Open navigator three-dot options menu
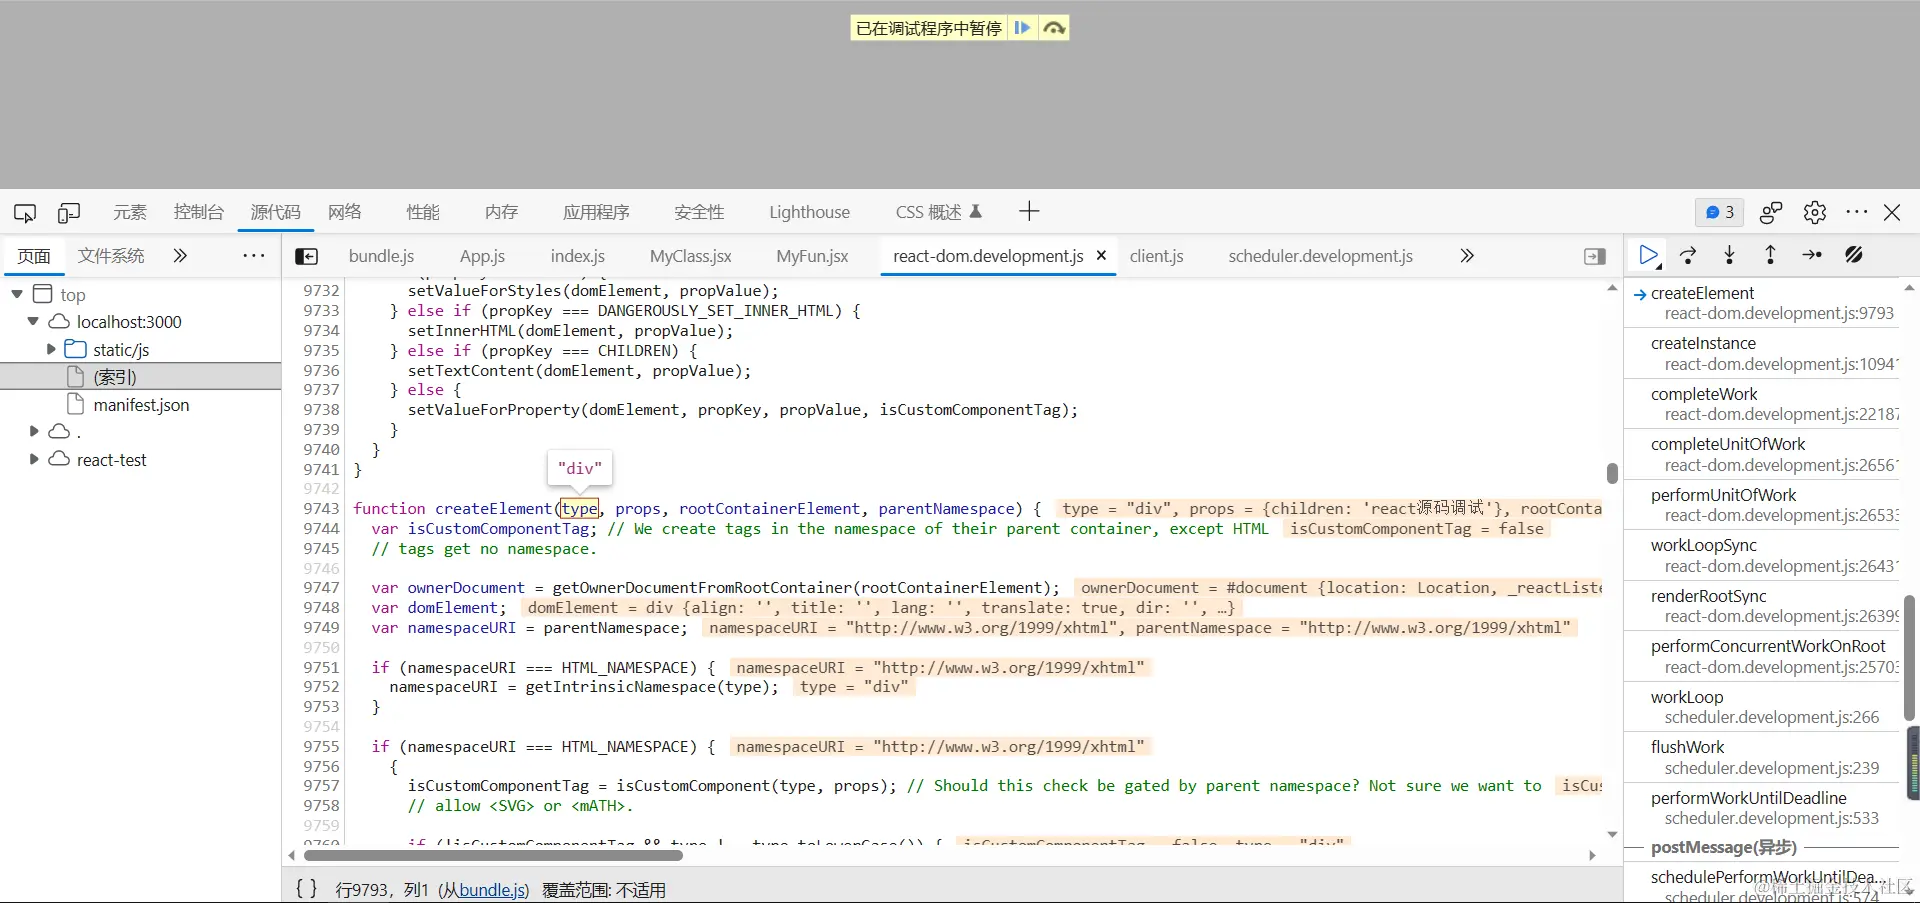 254,256
